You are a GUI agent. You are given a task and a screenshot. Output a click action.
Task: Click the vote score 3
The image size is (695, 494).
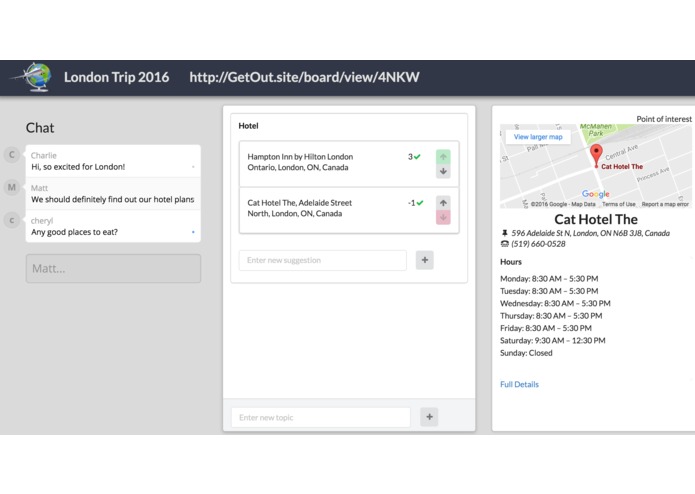click(x=410, y=157)
